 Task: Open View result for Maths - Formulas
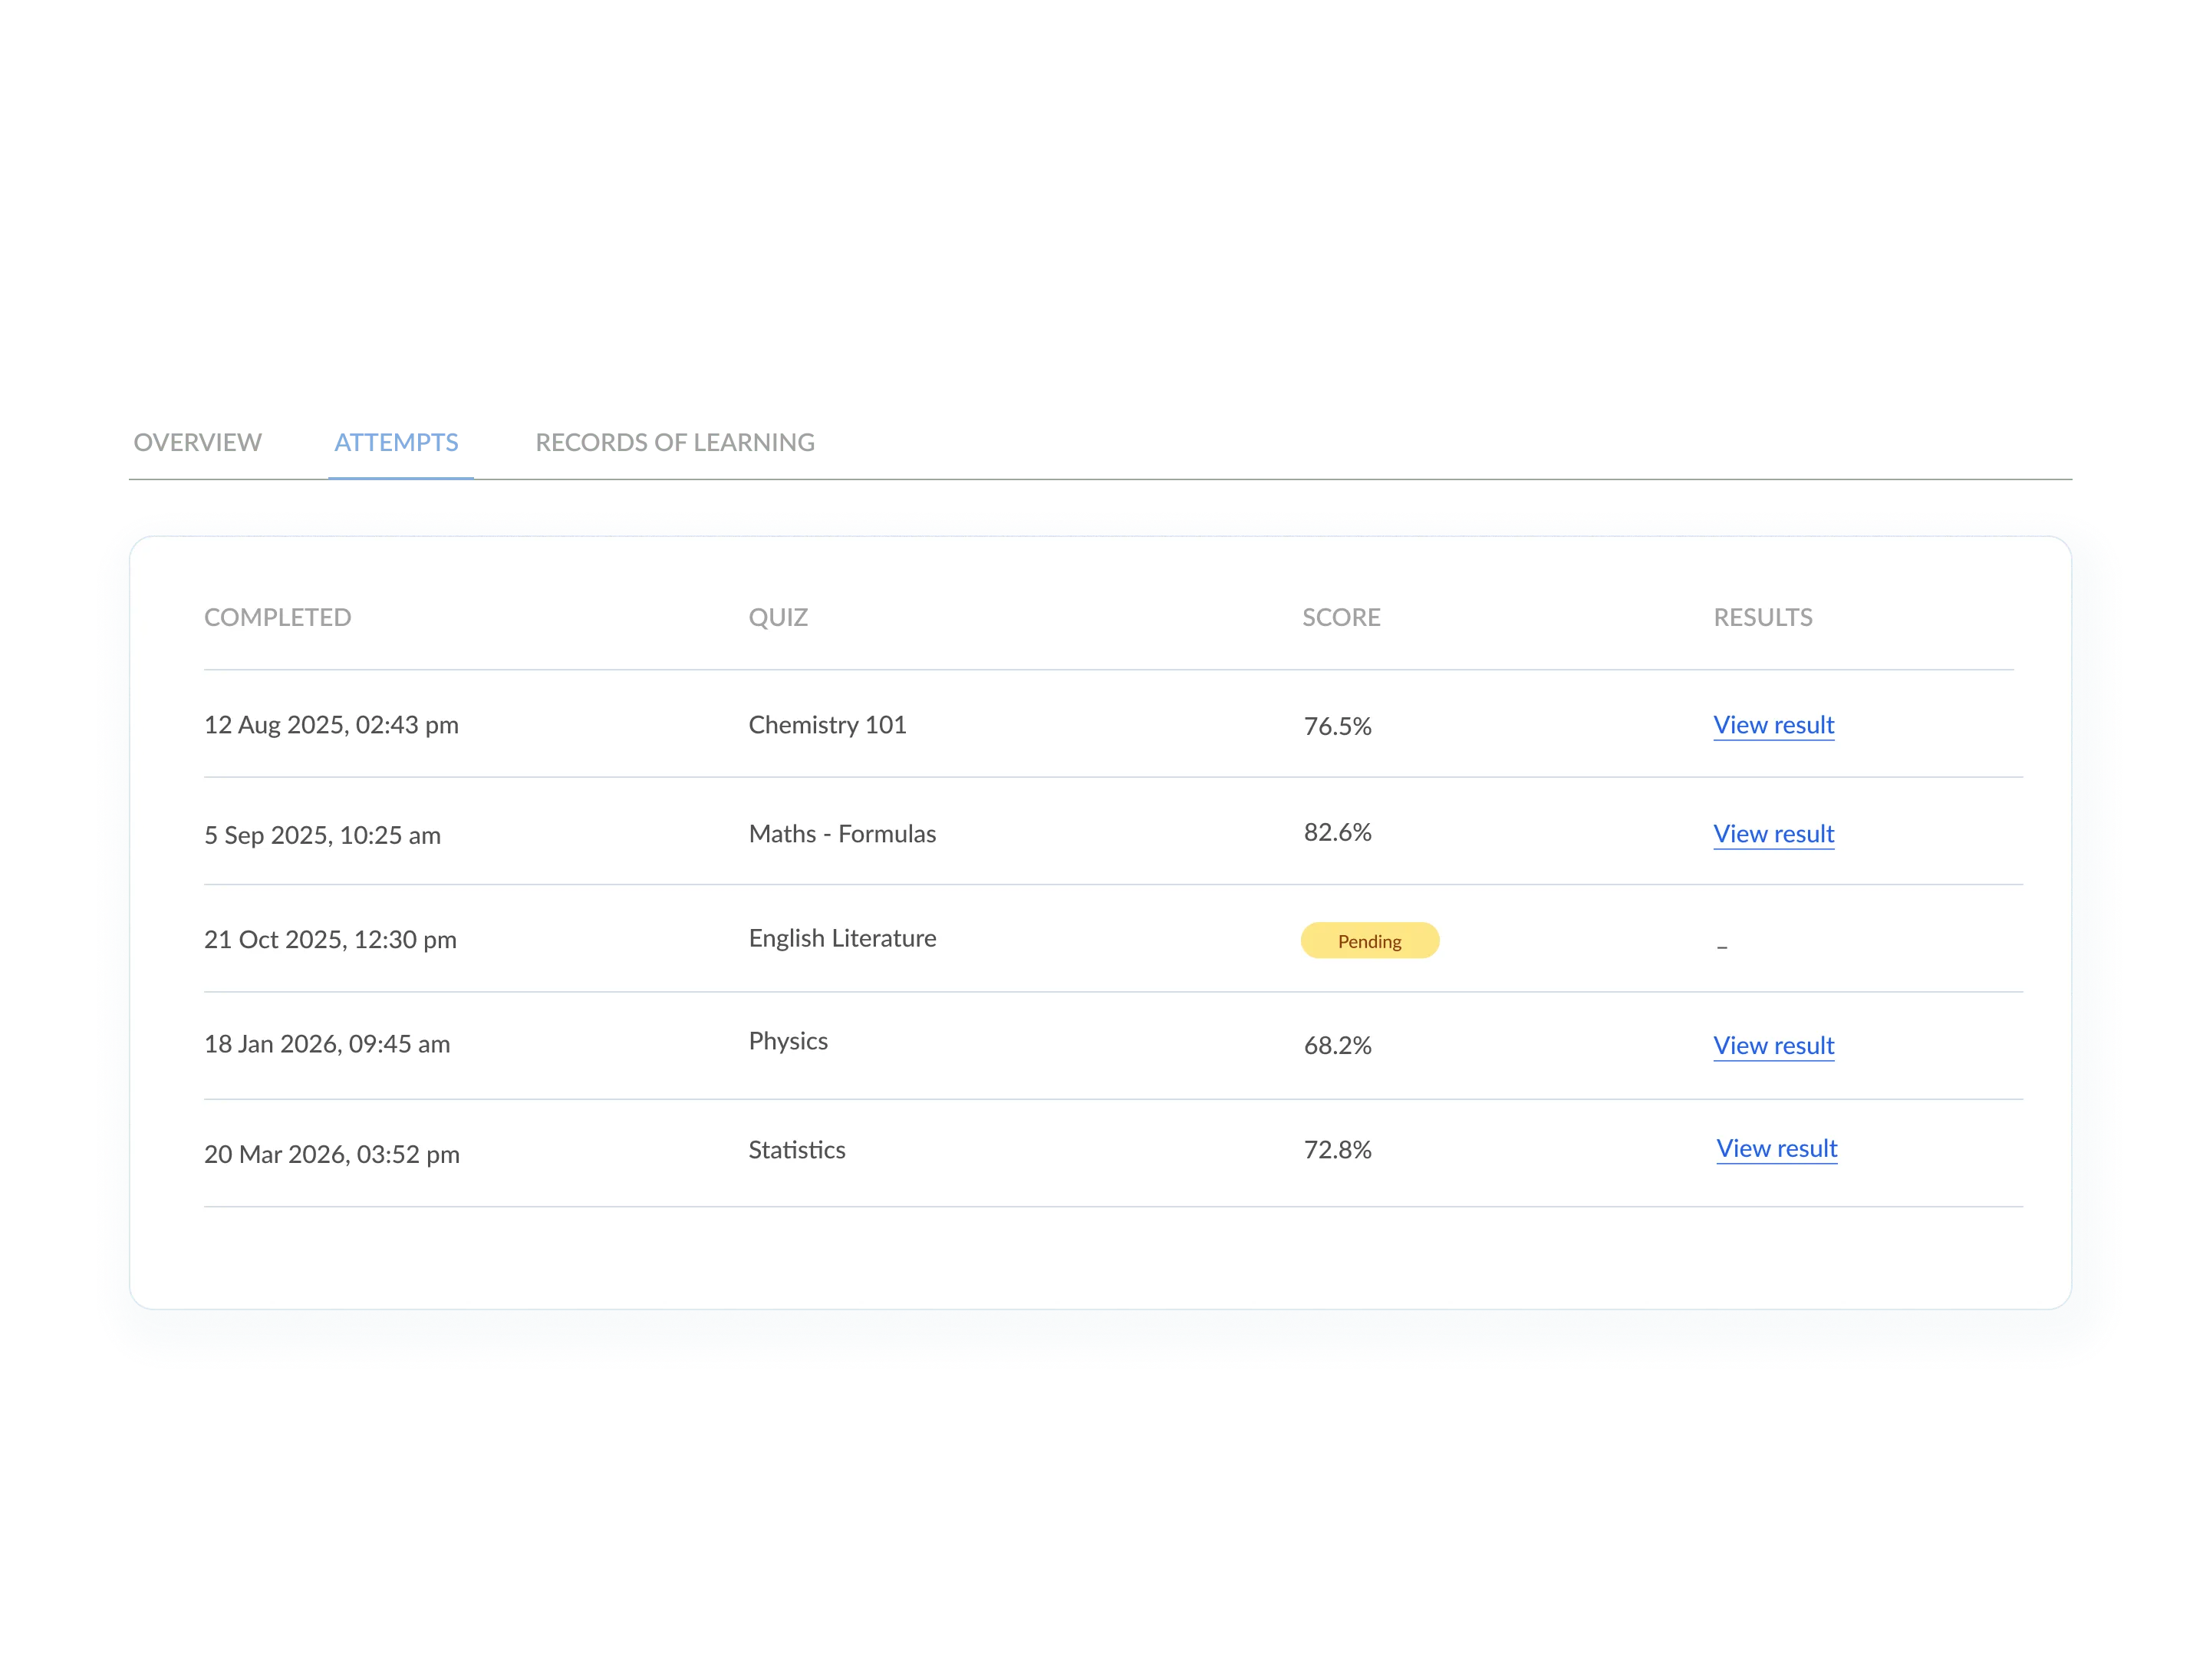[1773, 834]
